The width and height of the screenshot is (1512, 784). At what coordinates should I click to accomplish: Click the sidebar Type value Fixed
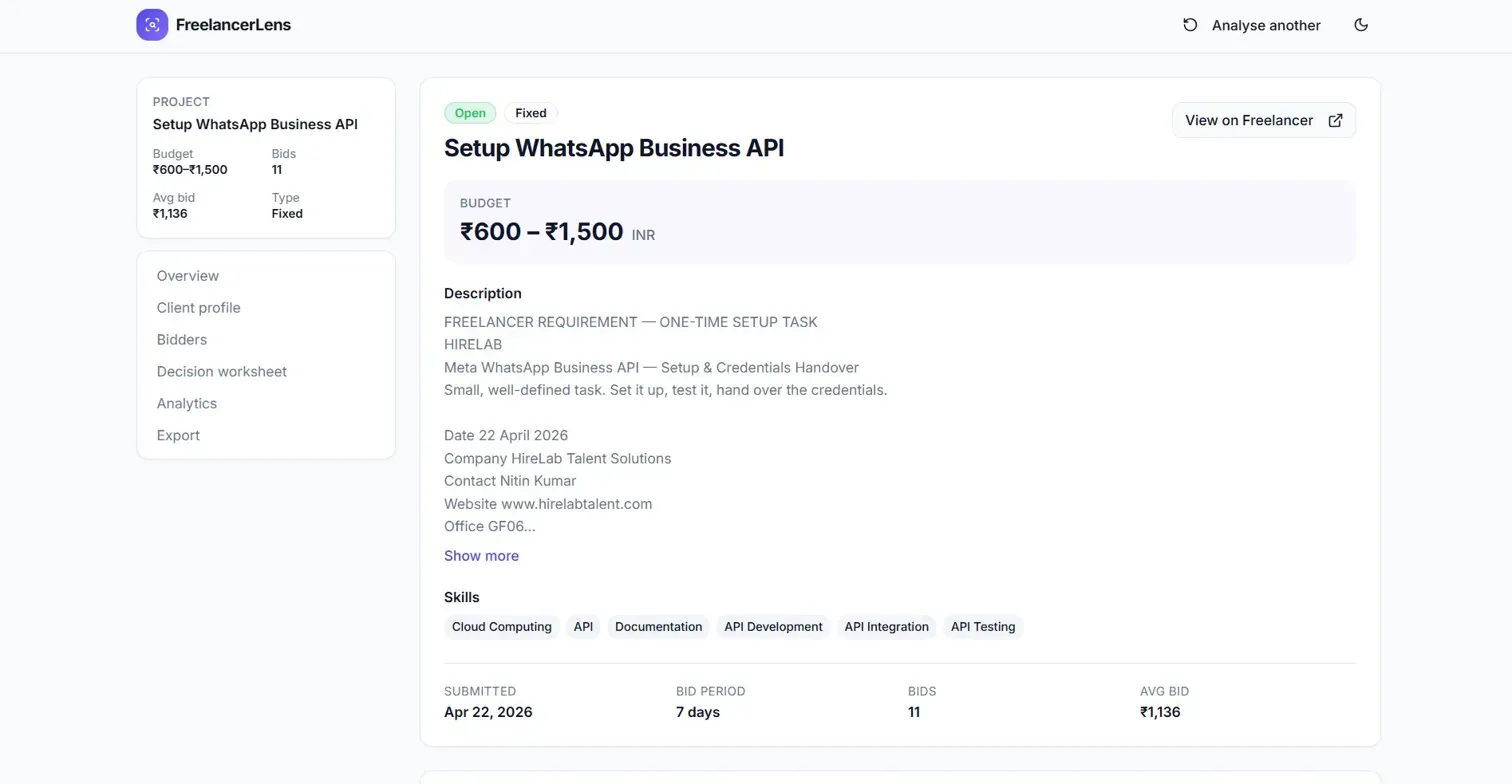point(287,214)
